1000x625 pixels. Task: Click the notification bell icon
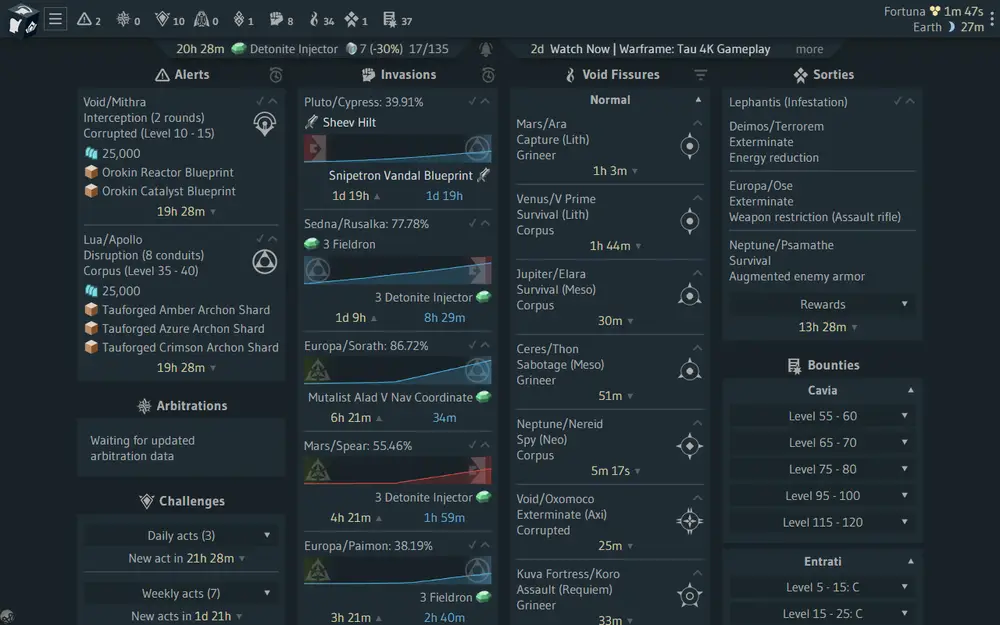(486, 49)
